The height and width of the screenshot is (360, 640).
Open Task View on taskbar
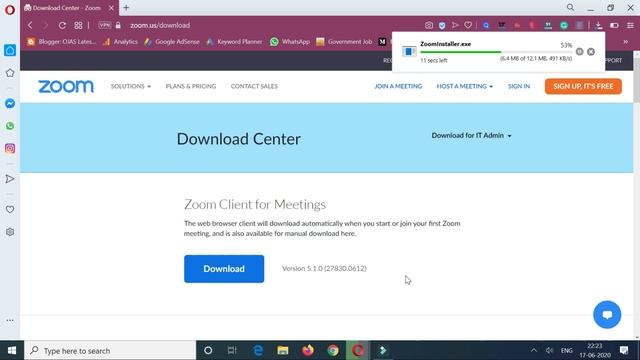point(232,350)
